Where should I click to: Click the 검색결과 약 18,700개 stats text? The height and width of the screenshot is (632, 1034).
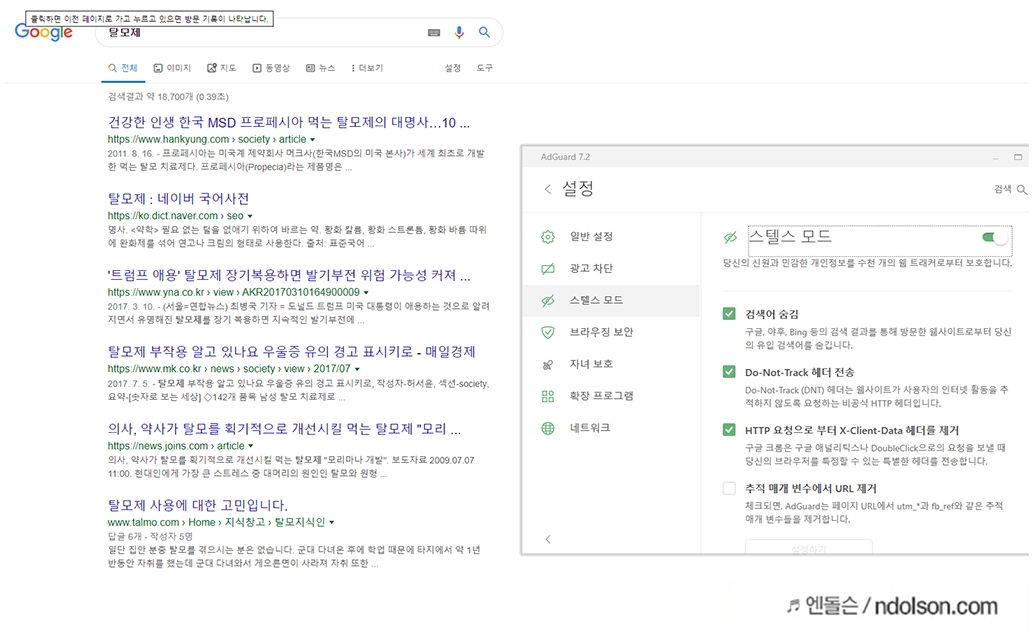[168, 97]
